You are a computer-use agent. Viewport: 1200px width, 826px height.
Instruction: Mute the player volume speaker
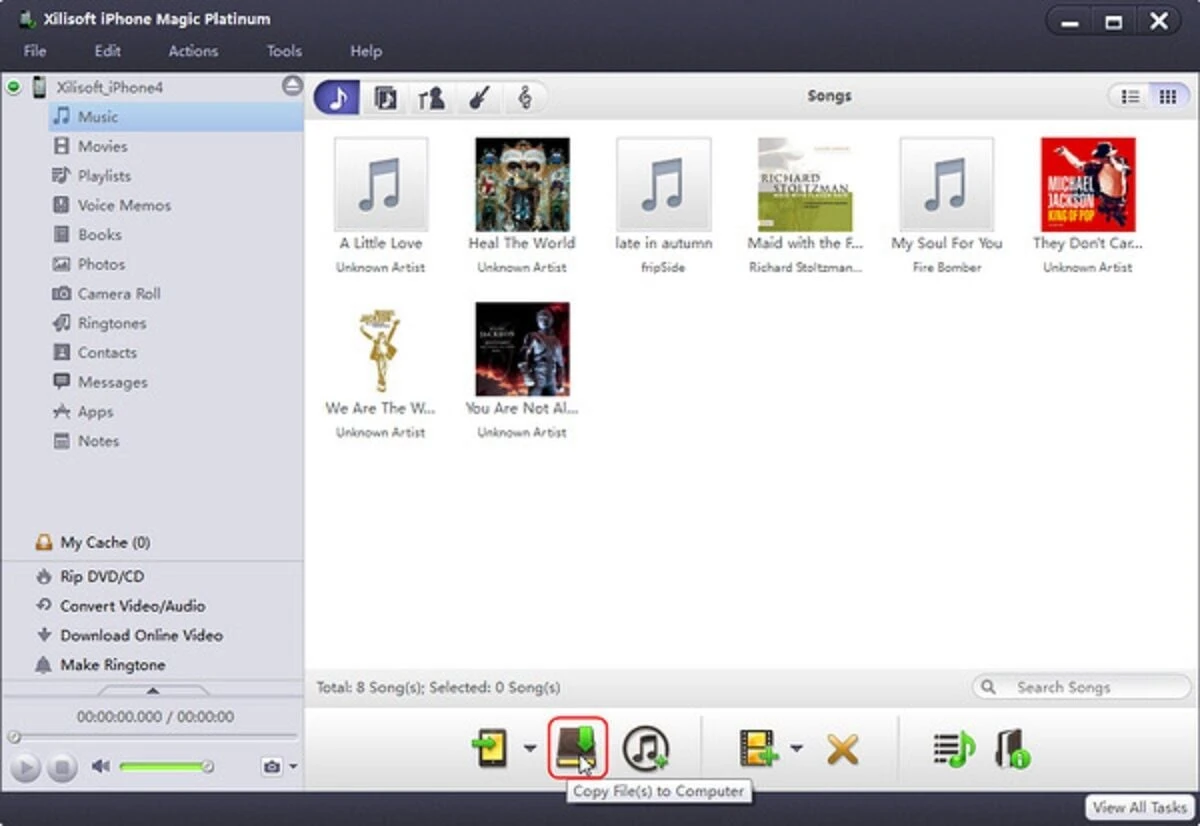tap(100, 767)
